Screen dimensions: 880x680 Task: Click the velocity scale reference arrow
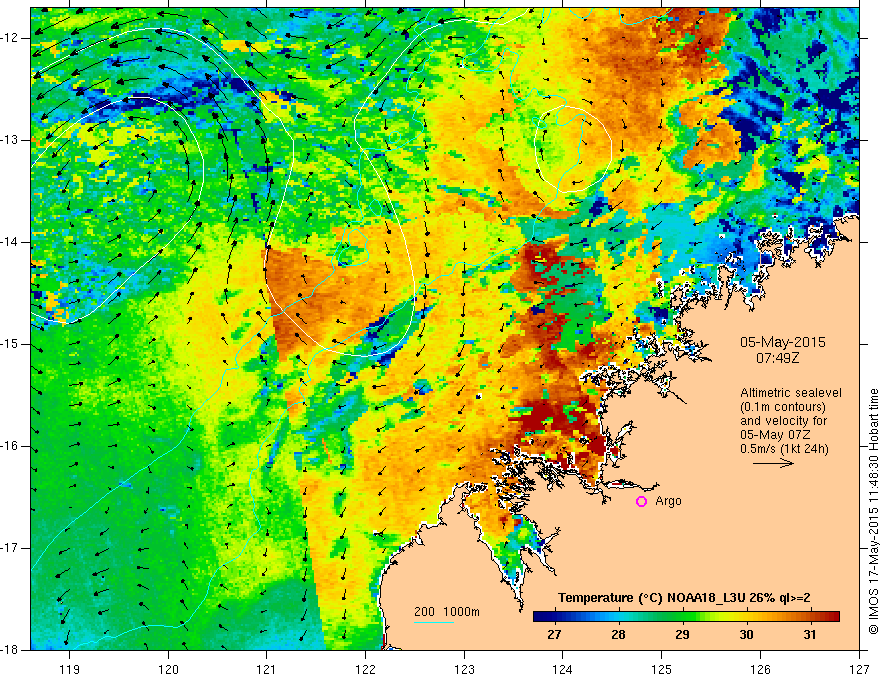(773, 463)
